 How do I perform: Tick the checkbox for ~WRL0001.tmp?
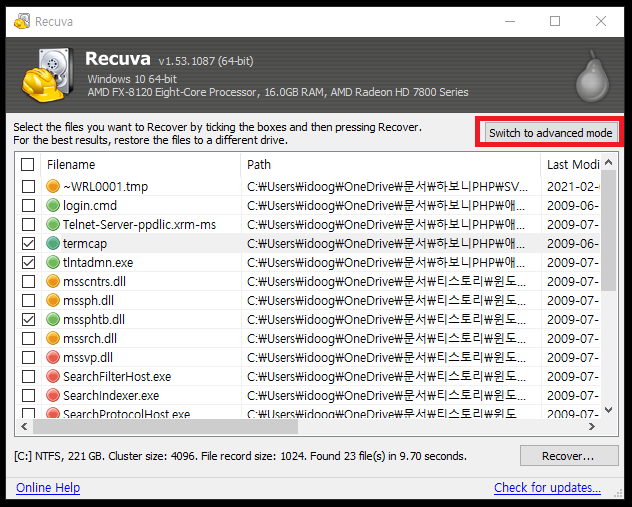tap(28, 186)
